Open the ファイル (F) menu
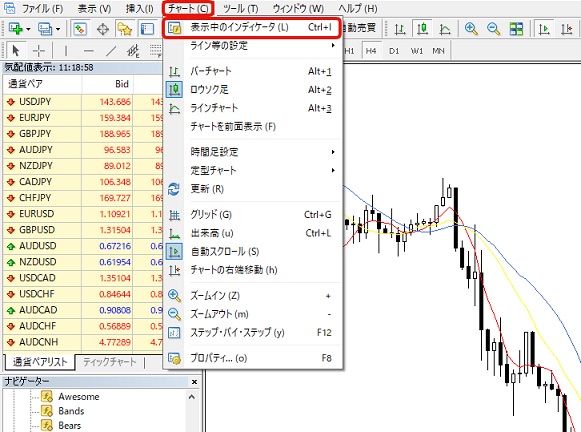 tap(42, 9)
